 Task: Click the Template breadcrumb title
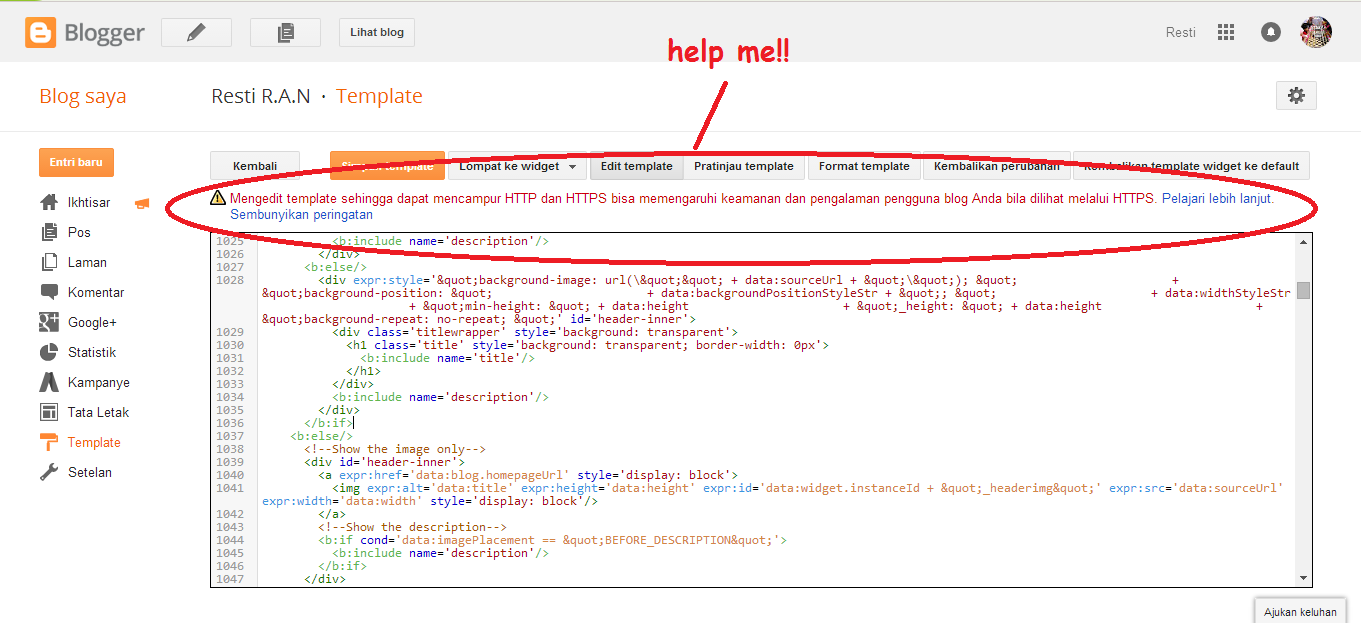pos(379,96)
